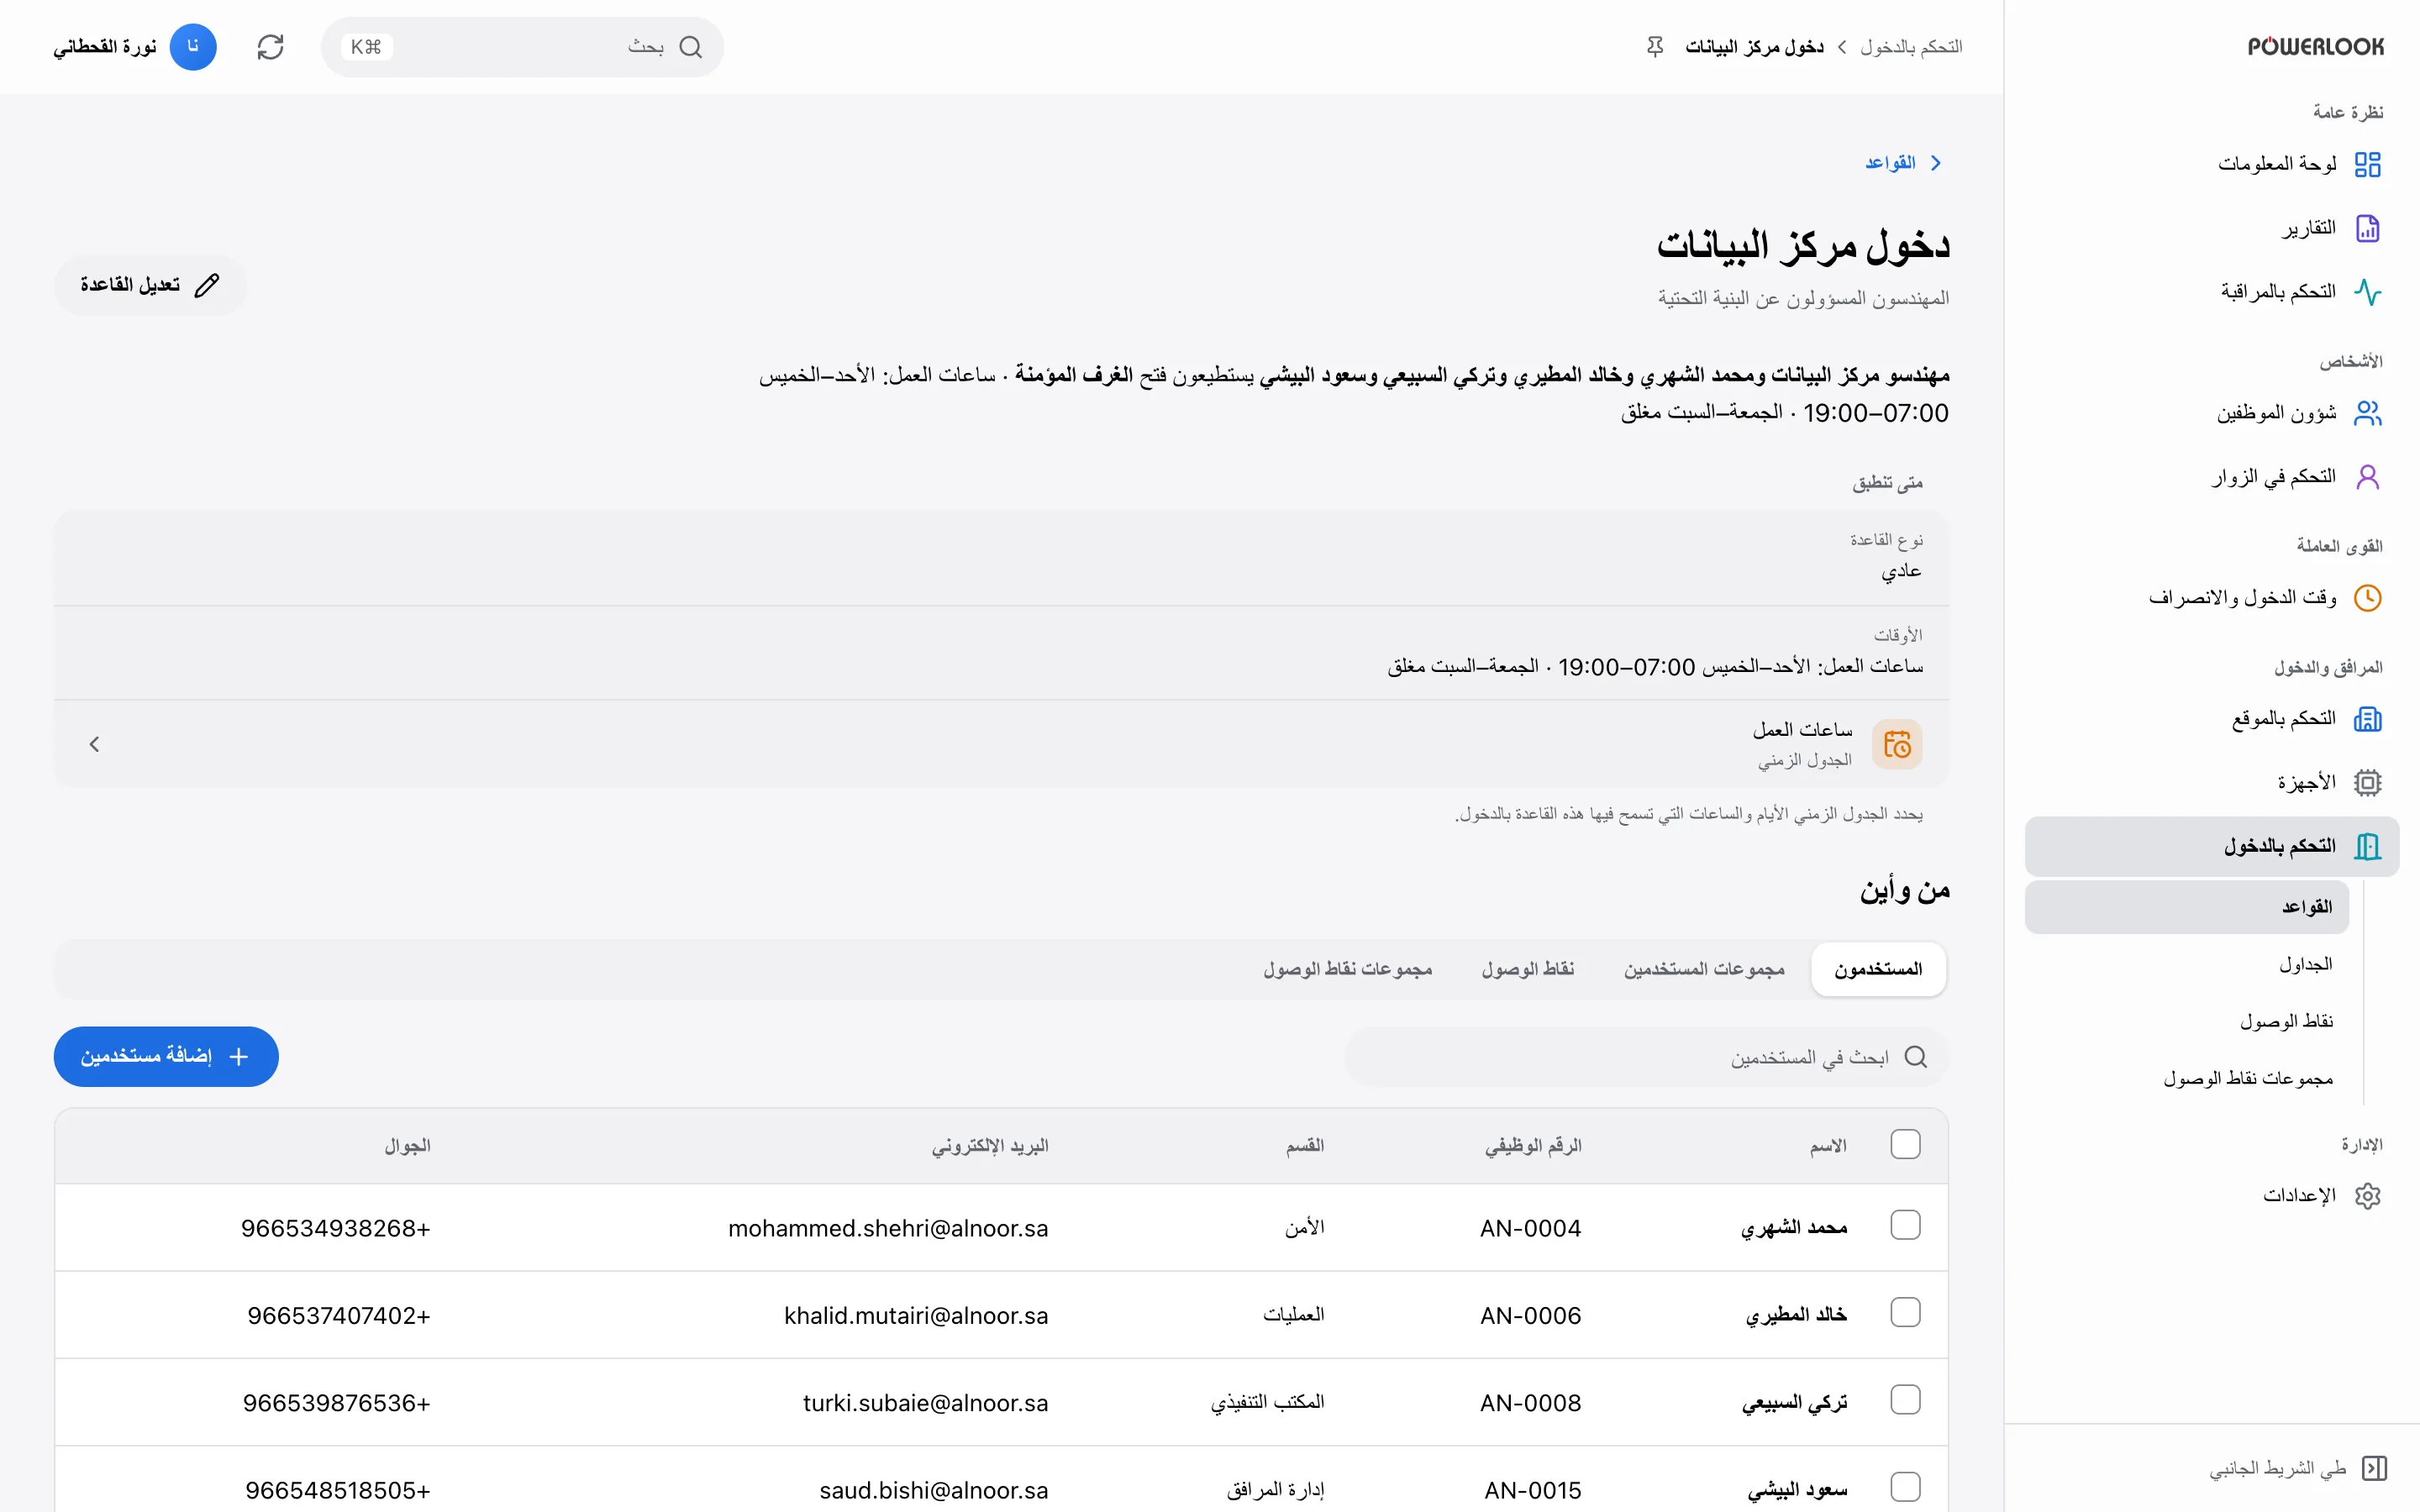Click employee ID AN-0004
The width and height of the screenshot is (2420, 1512).
point(1531,1228)
